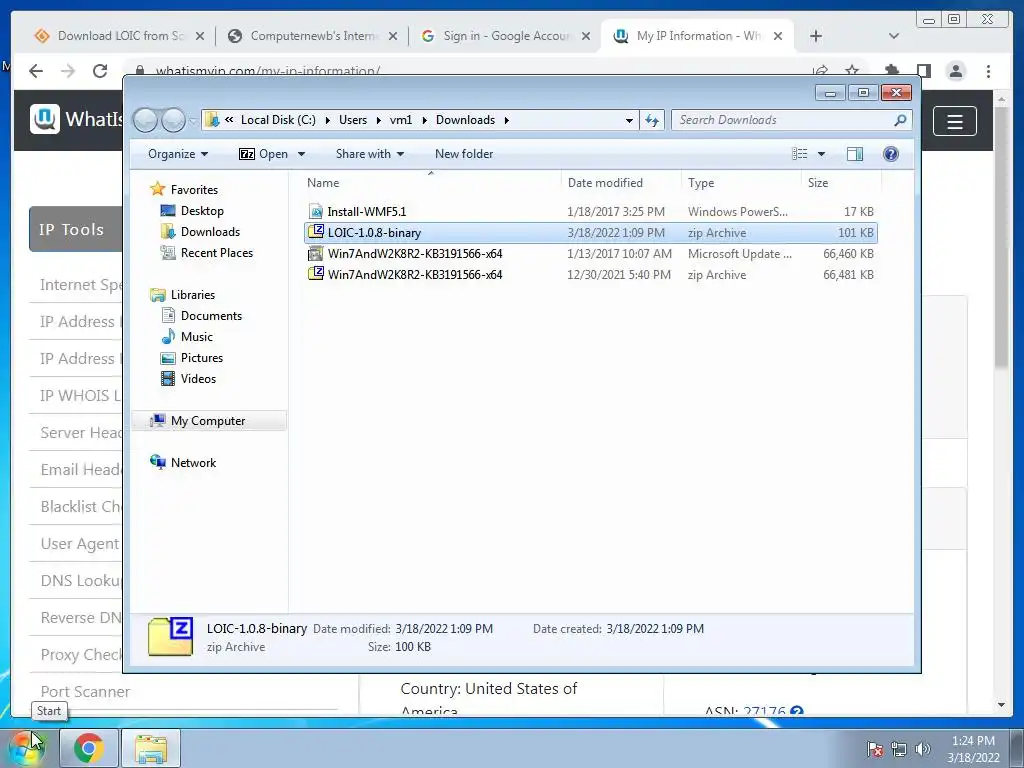Open the volume speaker tray icon
This screenshot has width=1024, height=768.
pos(923,749)
